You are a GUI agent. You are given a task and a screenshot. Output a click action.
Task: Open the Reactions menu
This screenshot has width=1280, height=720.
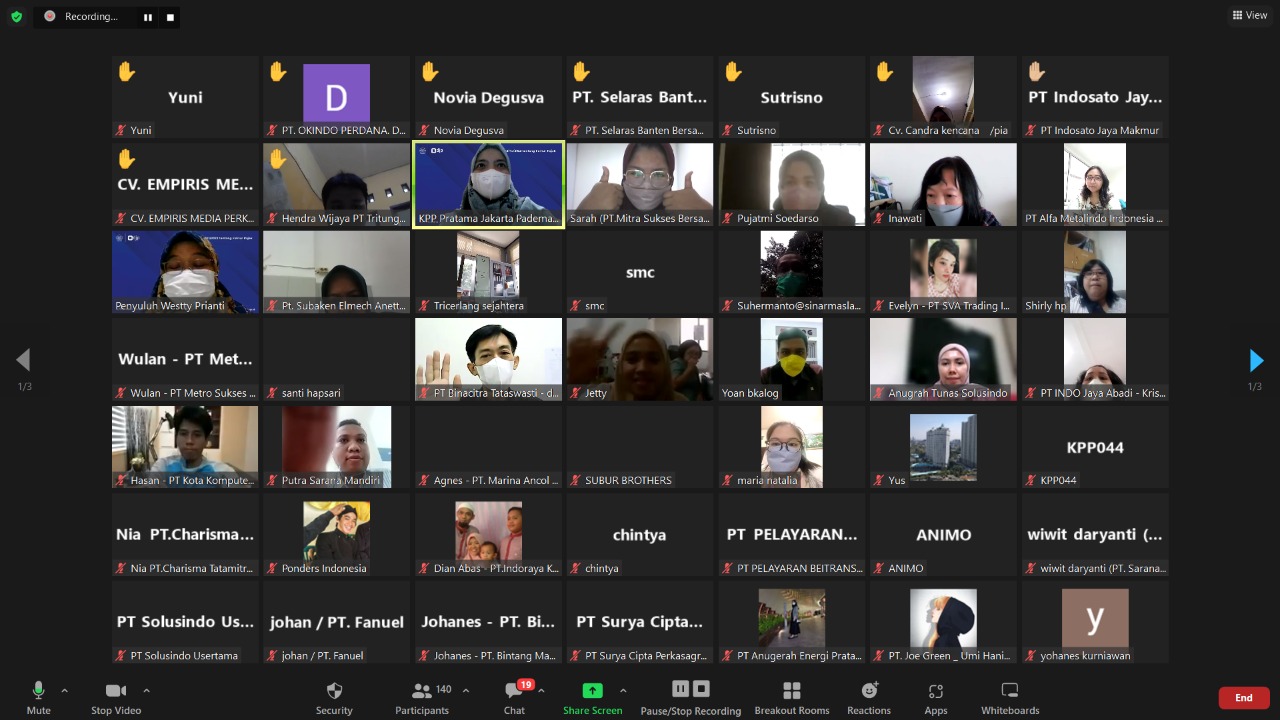(869, 691)
